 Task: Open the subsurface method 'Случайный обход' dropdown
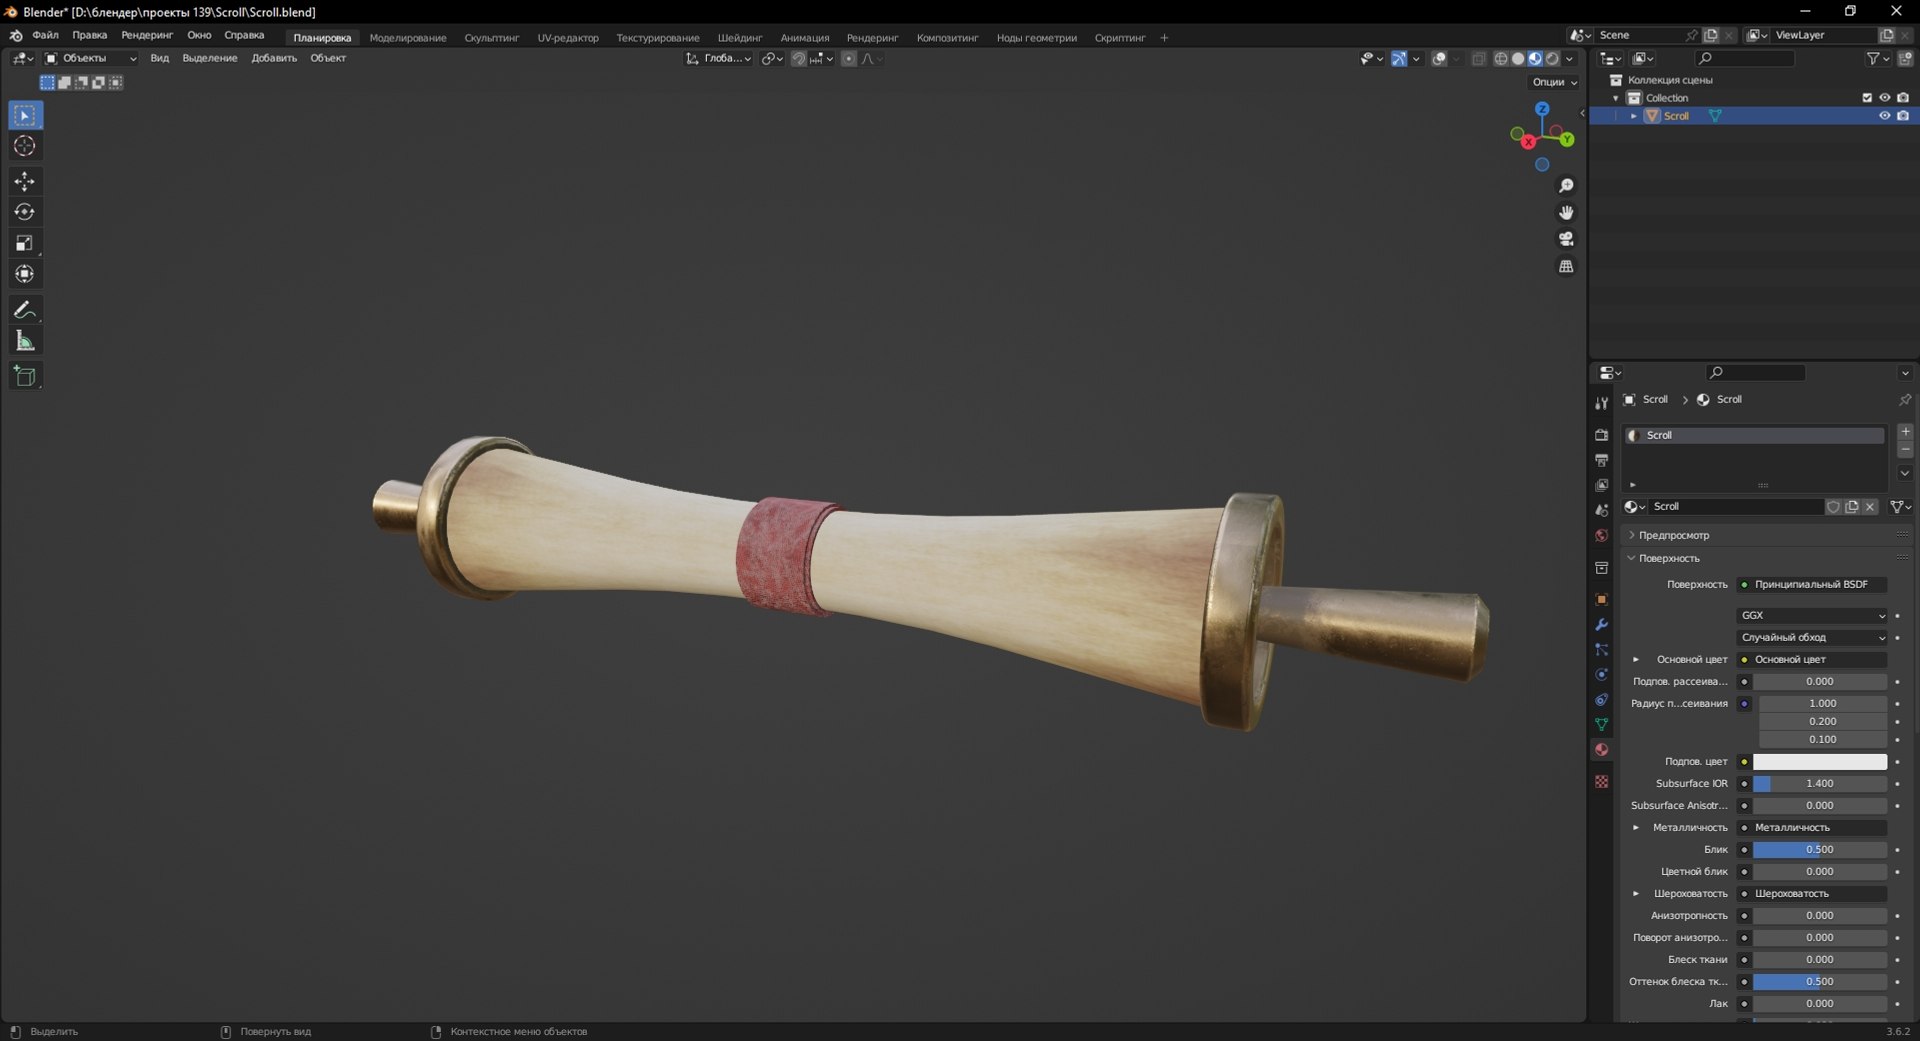click(1812, 637)
